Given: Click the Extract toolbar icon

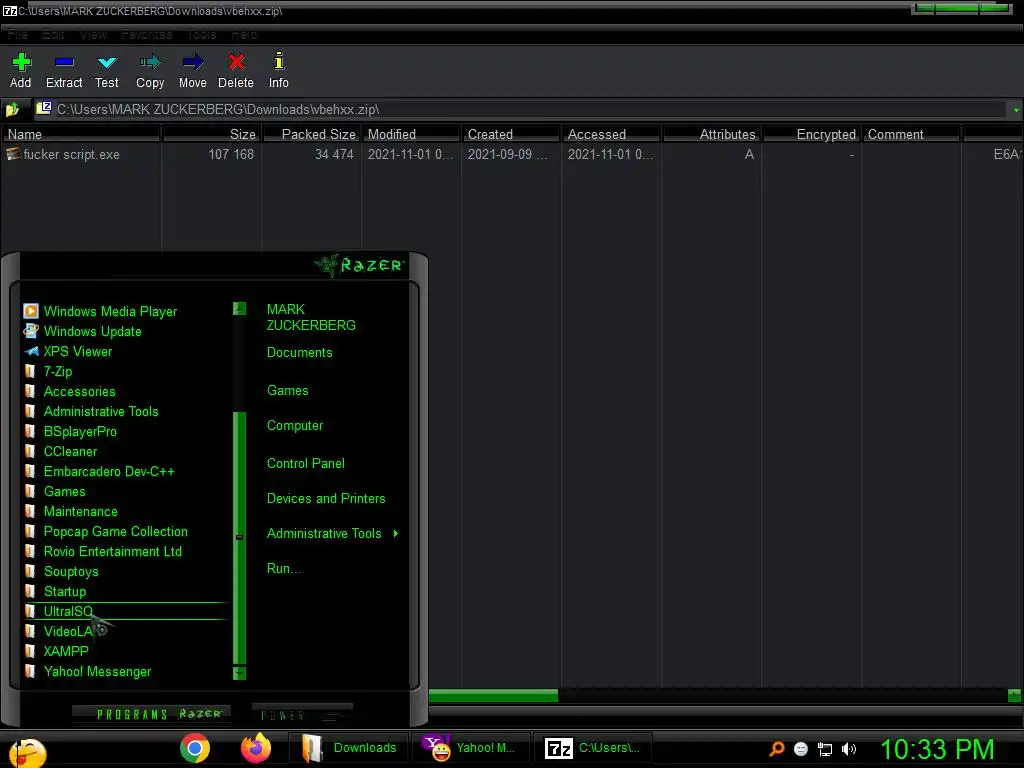Looking at the screenshot, I should (64, 62).
